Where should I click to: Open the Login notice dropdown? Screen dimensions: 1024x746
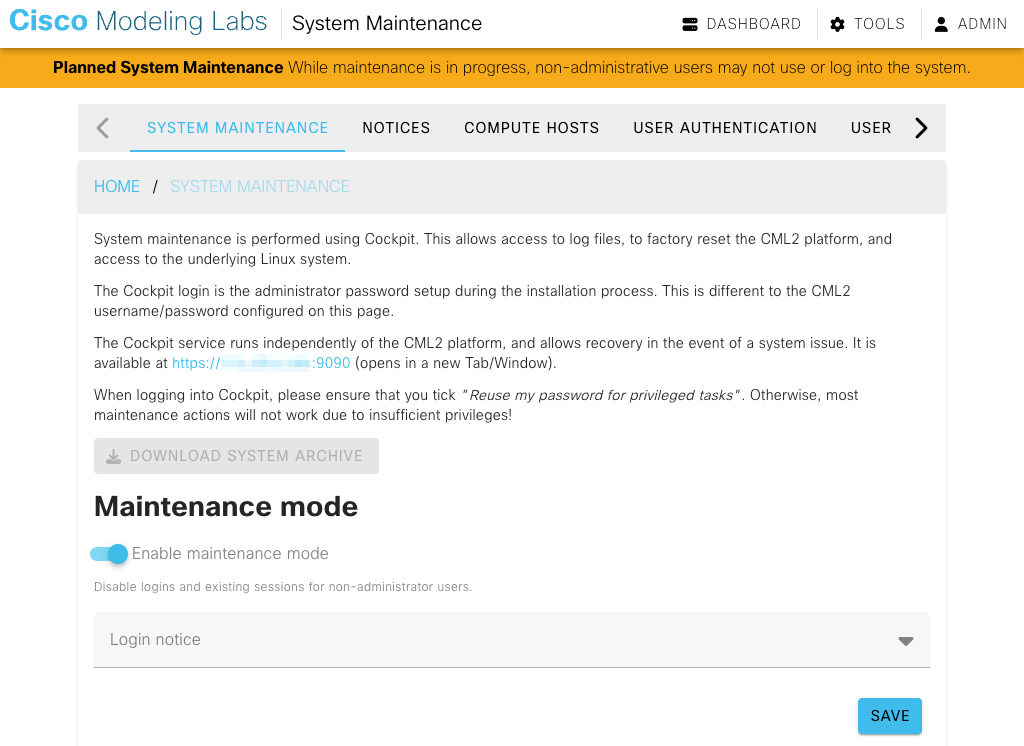(511, 640)
